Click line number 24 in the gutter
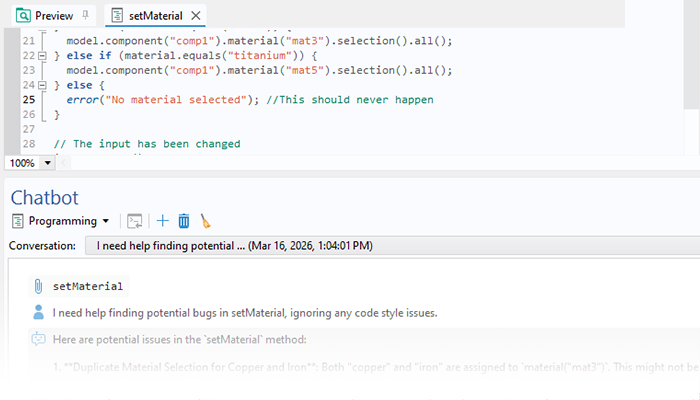 [x=29, y=85]
